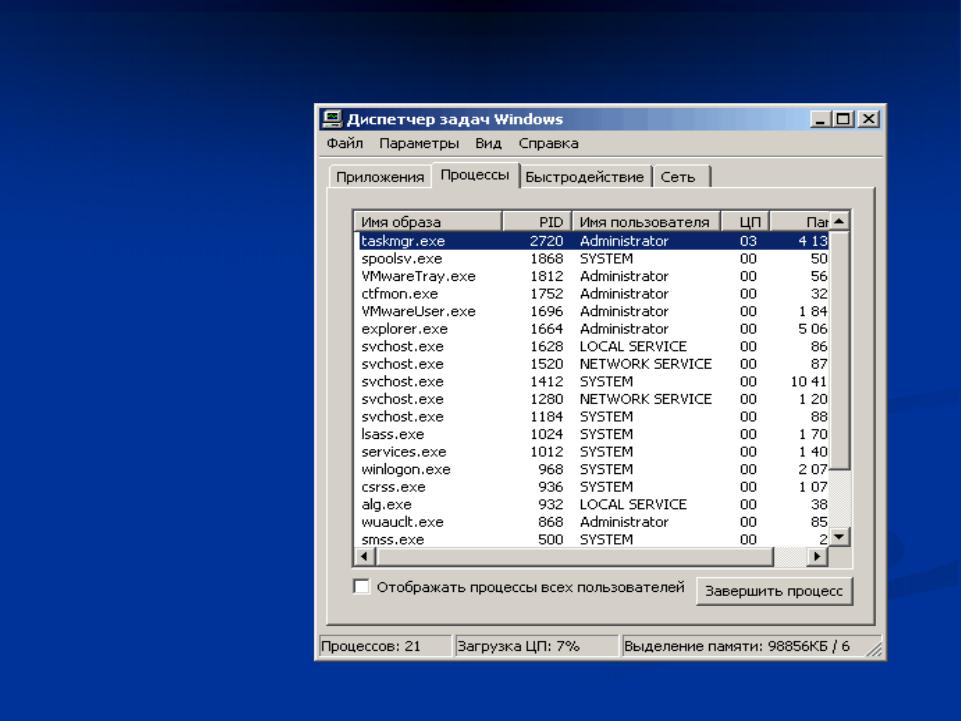Click the horizontal scrollbar thumb
961x721 pixels.
click(x=575, y=557)
